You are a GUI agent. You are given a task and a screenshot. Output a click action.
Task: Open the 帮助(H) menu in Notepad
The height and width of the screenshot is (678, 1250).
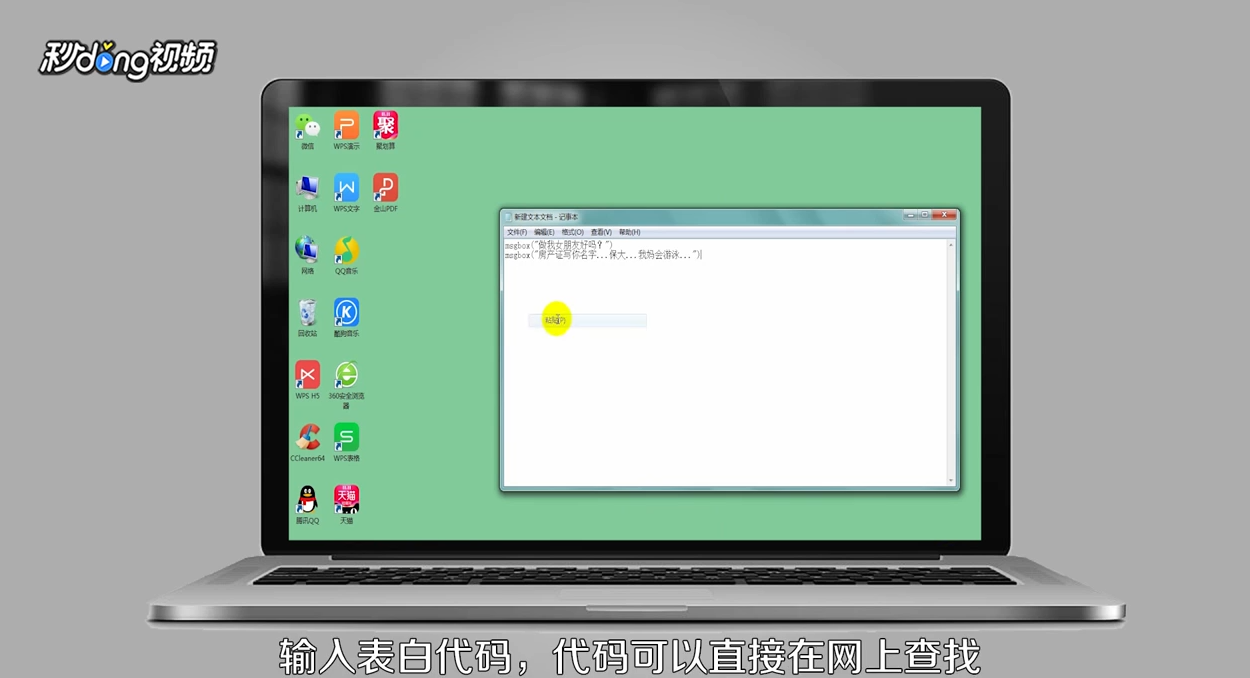pos(629,232)
